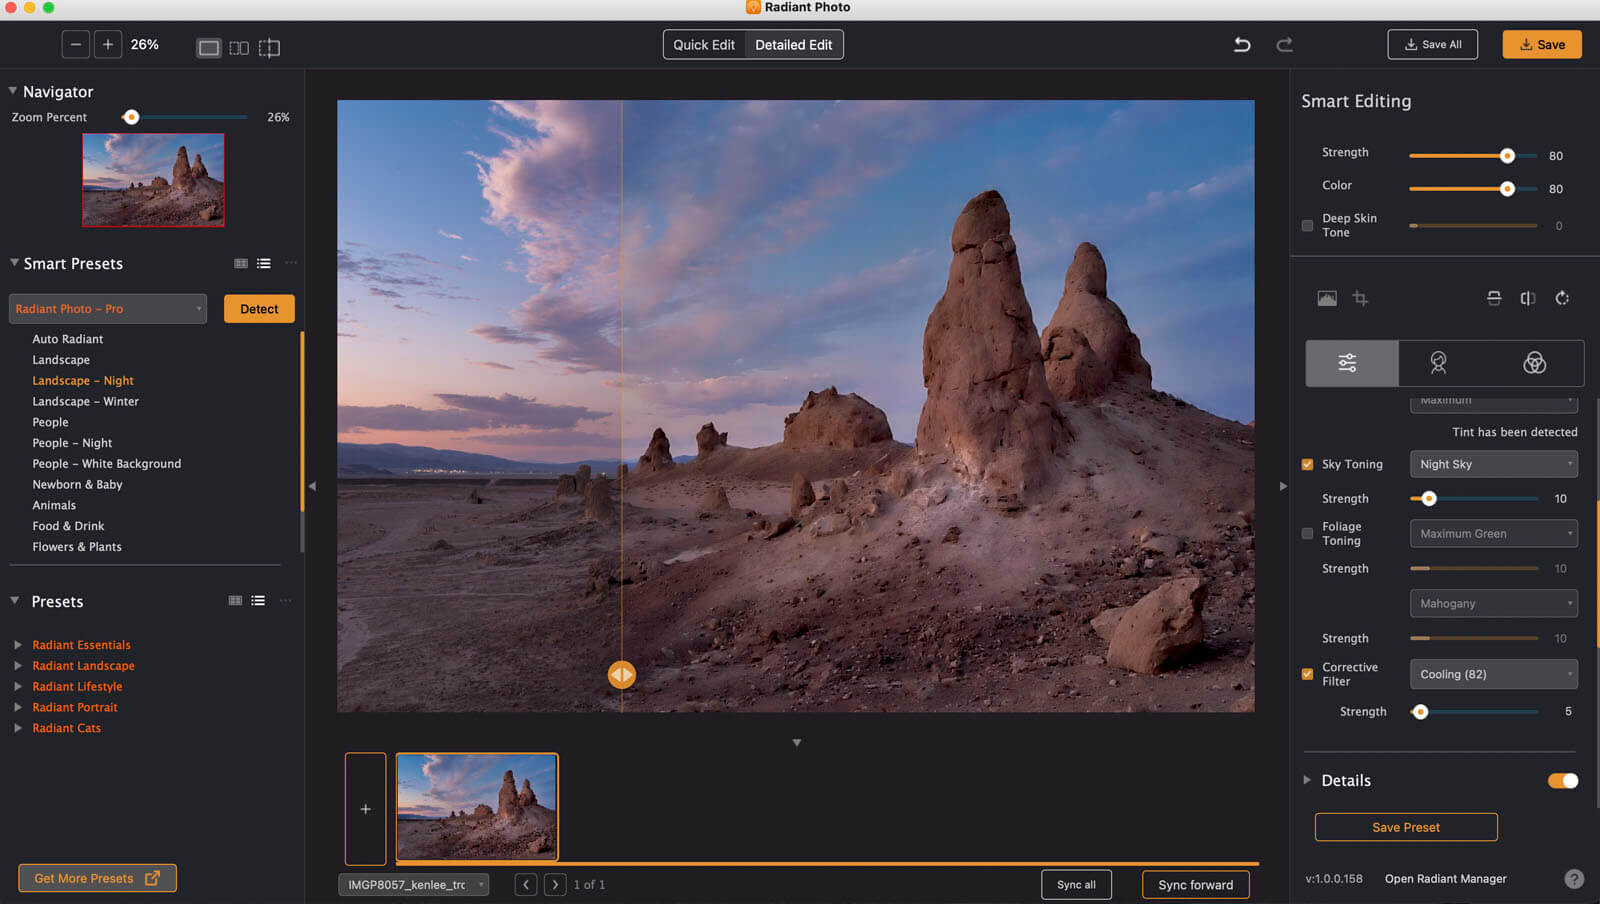Click the Save Preset button
This screenshot has height=904, width=1600.
pos(1405,827)
